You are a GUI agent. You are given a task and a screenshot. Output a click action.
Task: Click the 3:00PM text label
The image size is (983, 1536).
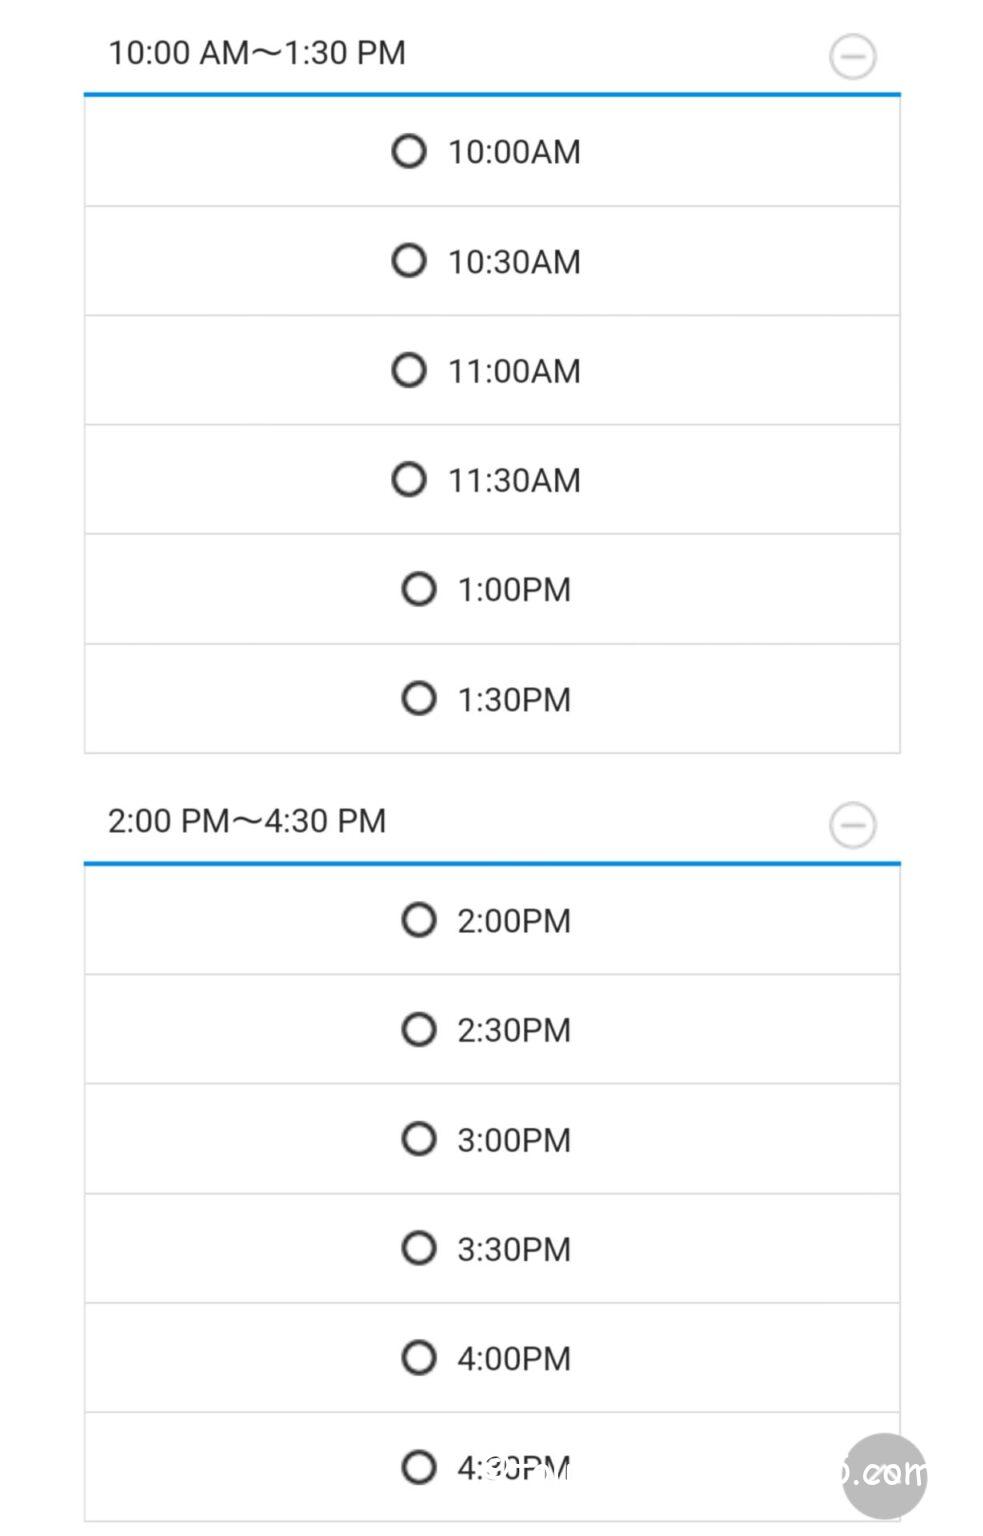tap(514, 1140)
